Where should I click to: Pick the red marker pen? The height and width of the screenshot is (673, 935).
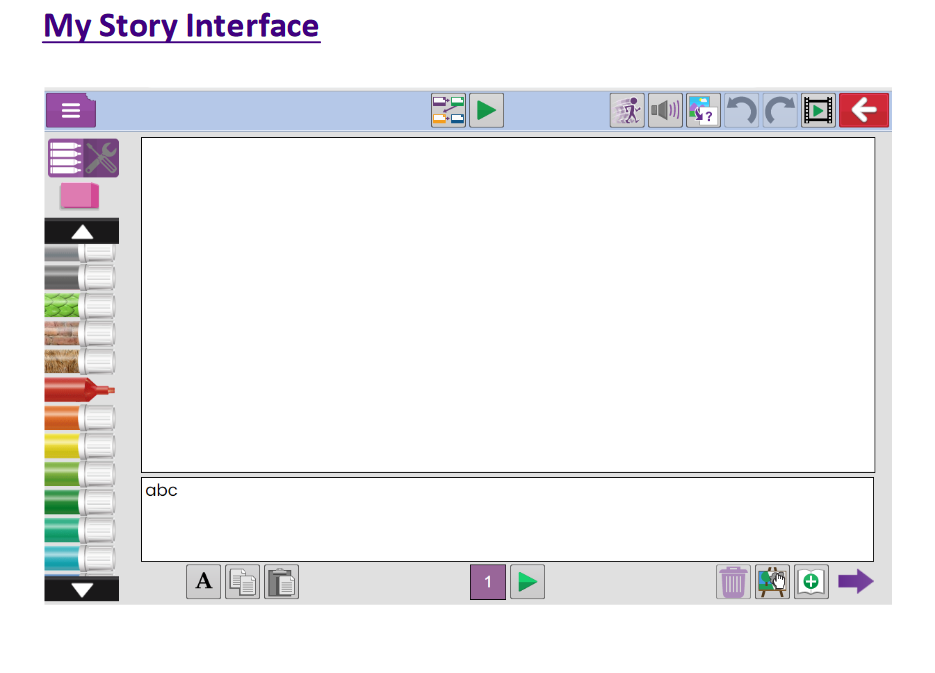pos(79,389)
